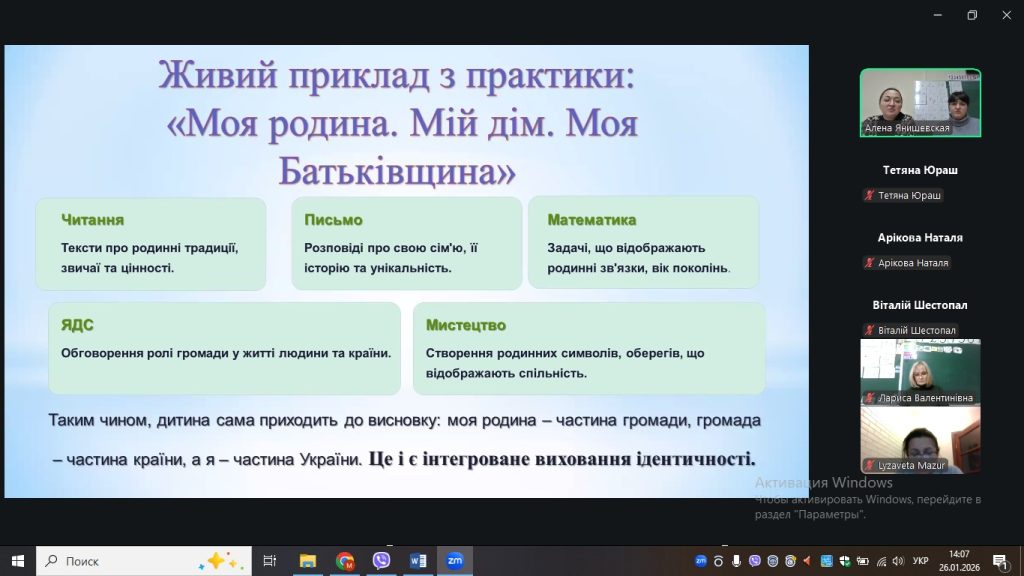This screenshot has height=576, width=1024.
Task: Launch Chrome from the taskbar
Action: click(345, 561)
